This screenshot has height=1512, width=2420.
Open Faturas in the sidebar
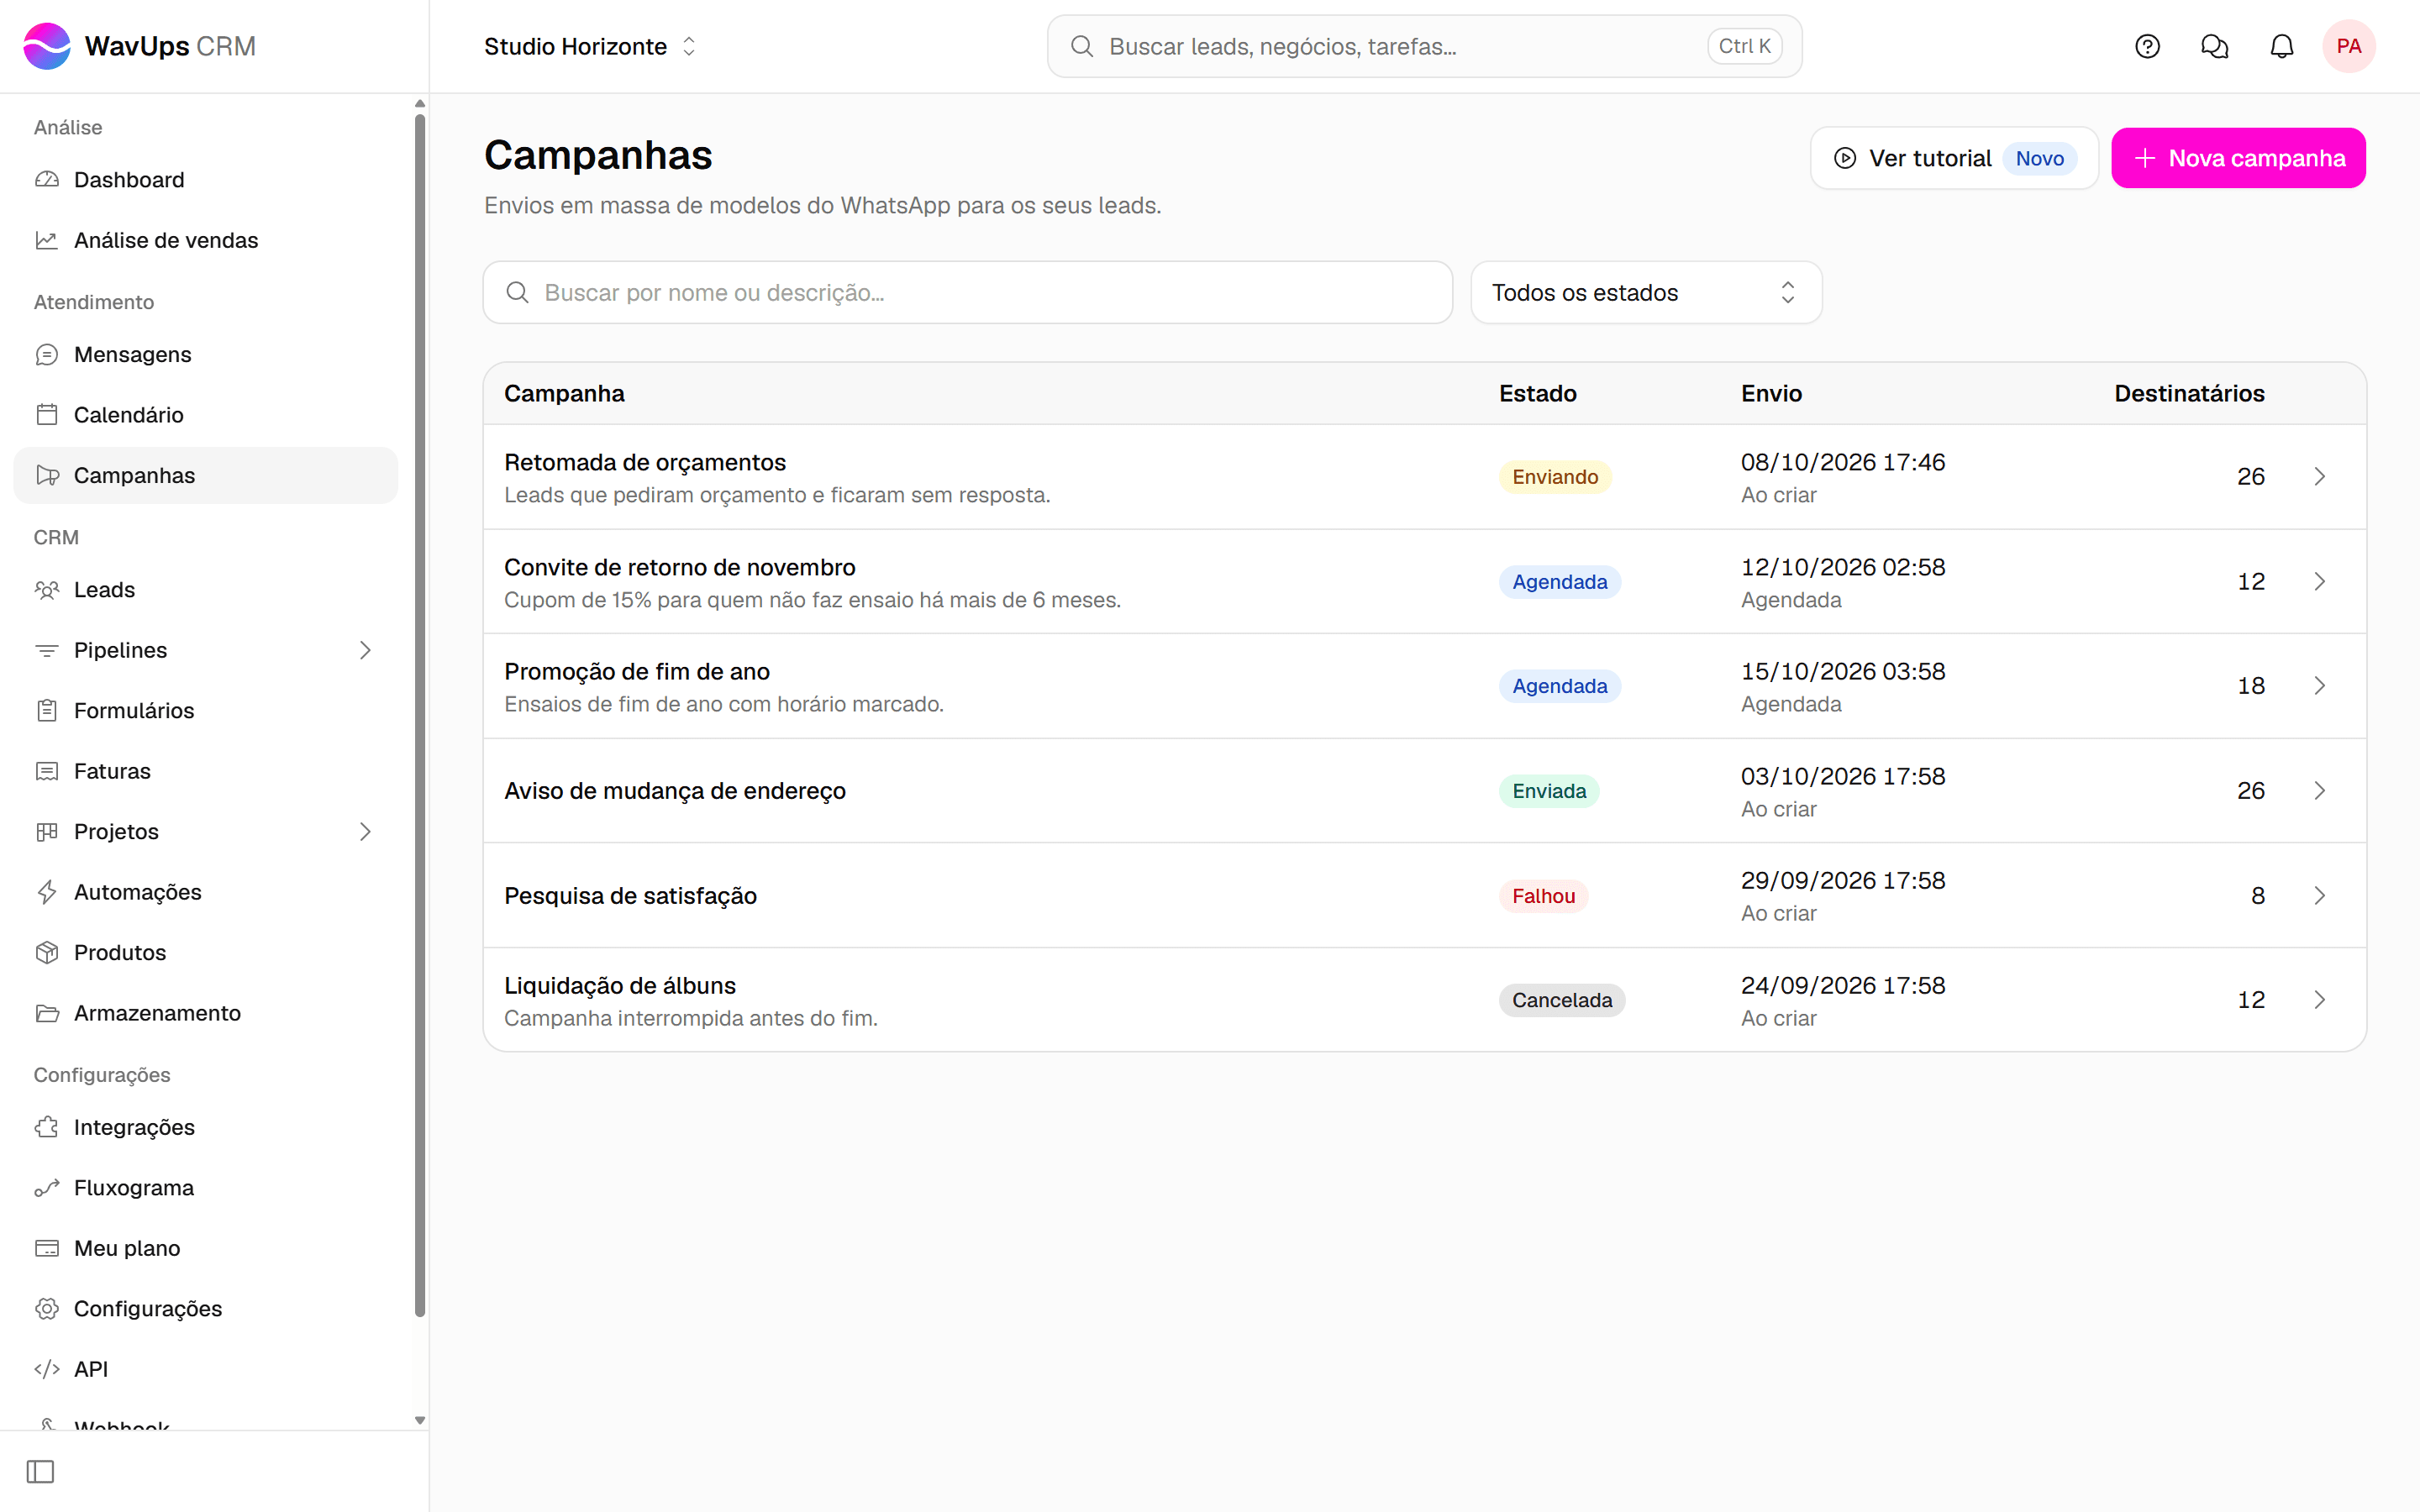(x=206, y=771)
